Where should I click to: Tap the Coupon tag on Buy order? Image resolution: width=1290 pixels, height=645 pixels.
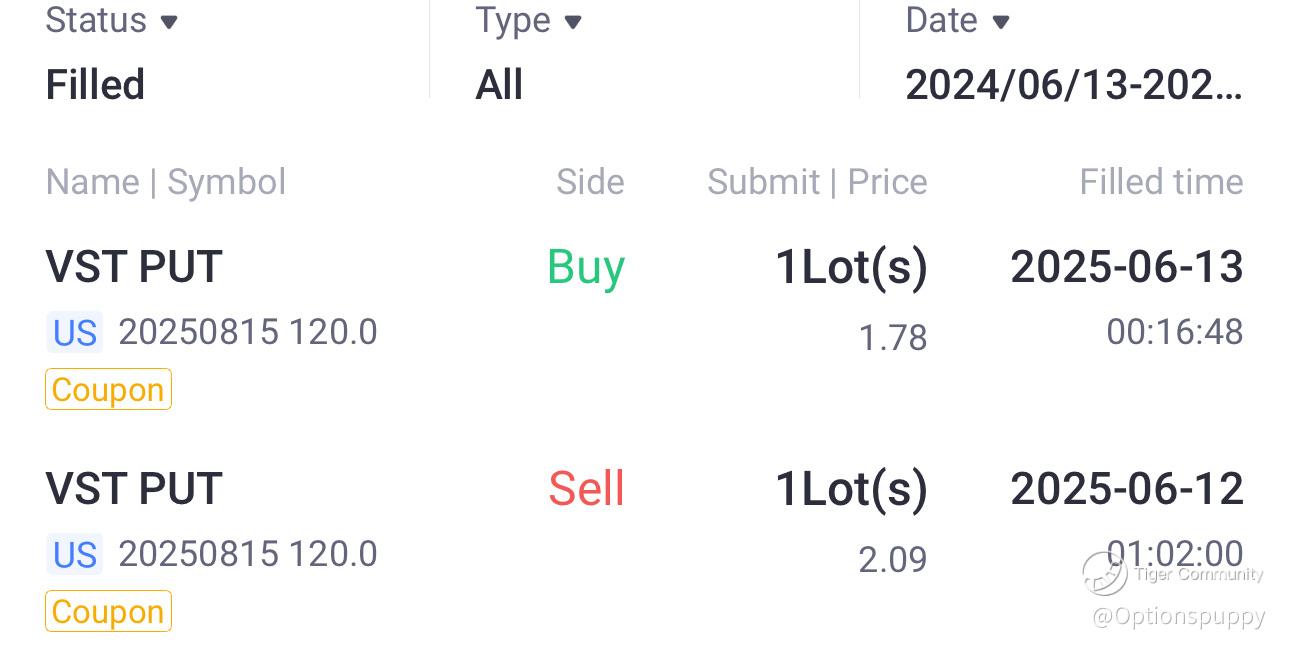coord(108,390)
